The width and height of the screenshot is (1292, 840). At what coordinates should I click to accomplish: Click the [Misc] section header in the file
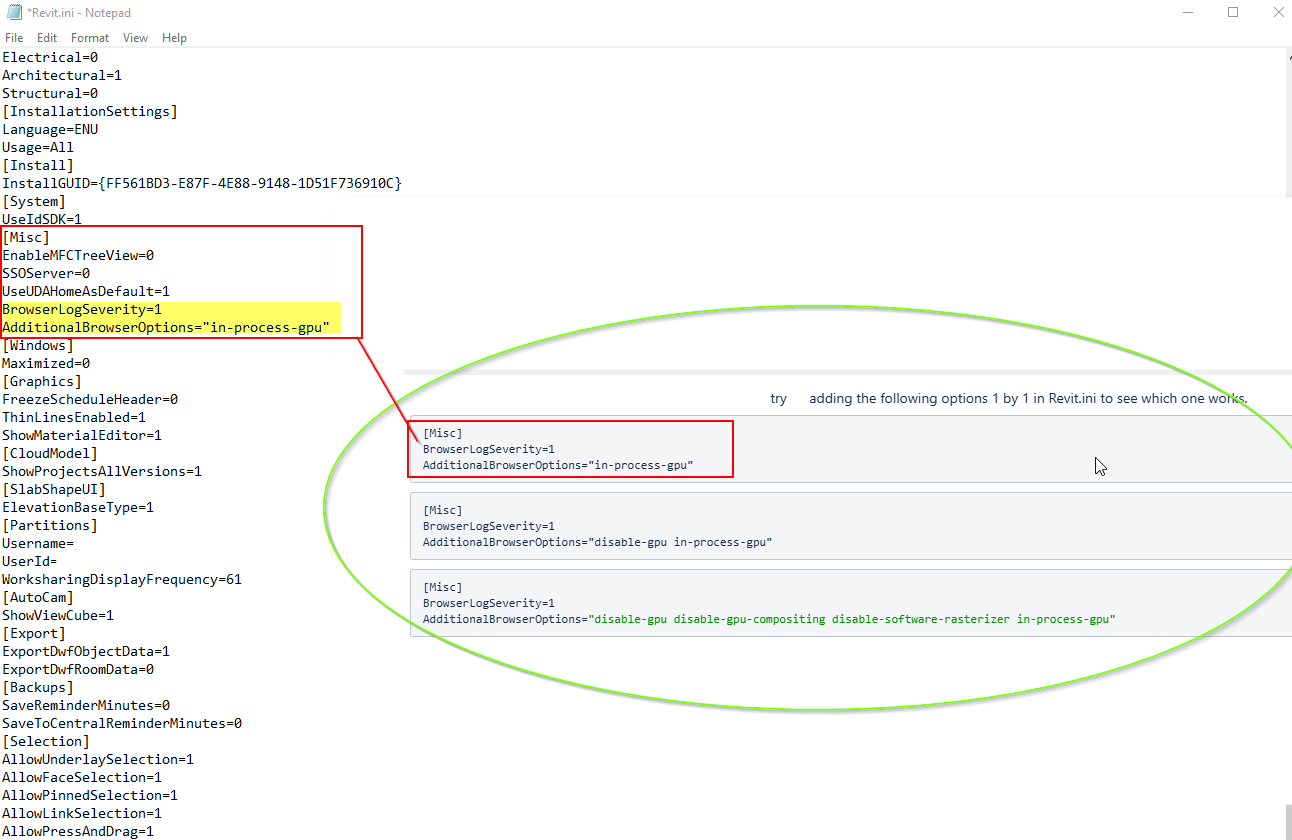(25, 237)
